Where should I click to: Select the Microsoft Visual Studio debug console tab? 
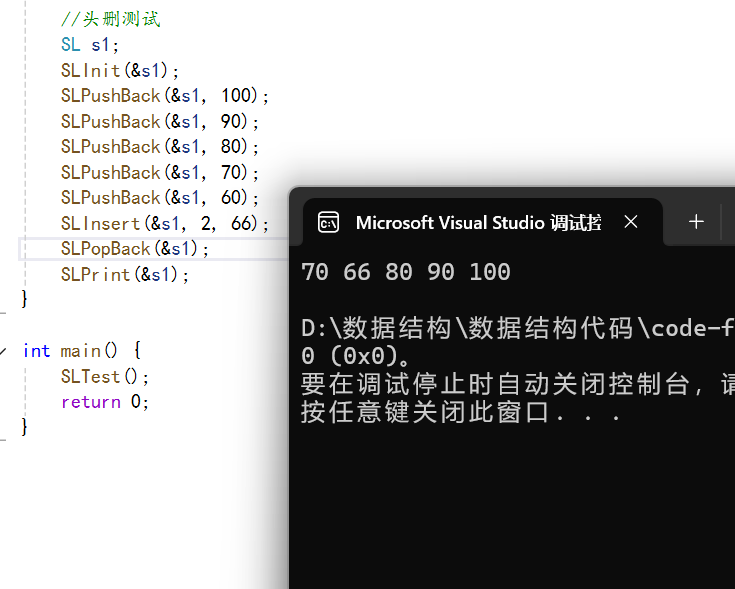point(483,222)
